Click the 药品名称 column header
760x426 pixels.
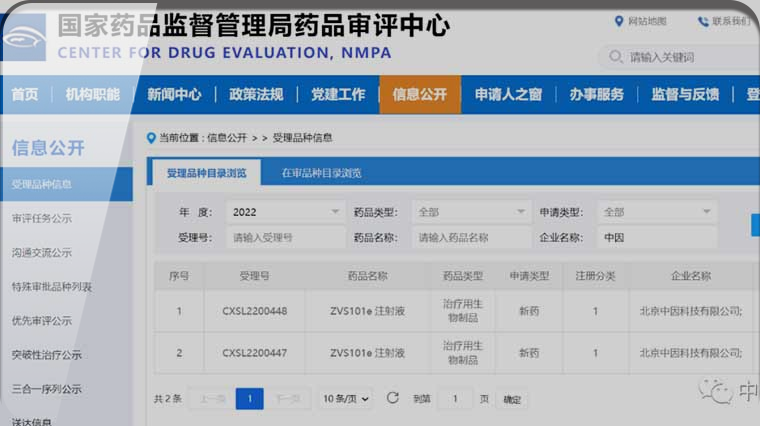point(367,276)
